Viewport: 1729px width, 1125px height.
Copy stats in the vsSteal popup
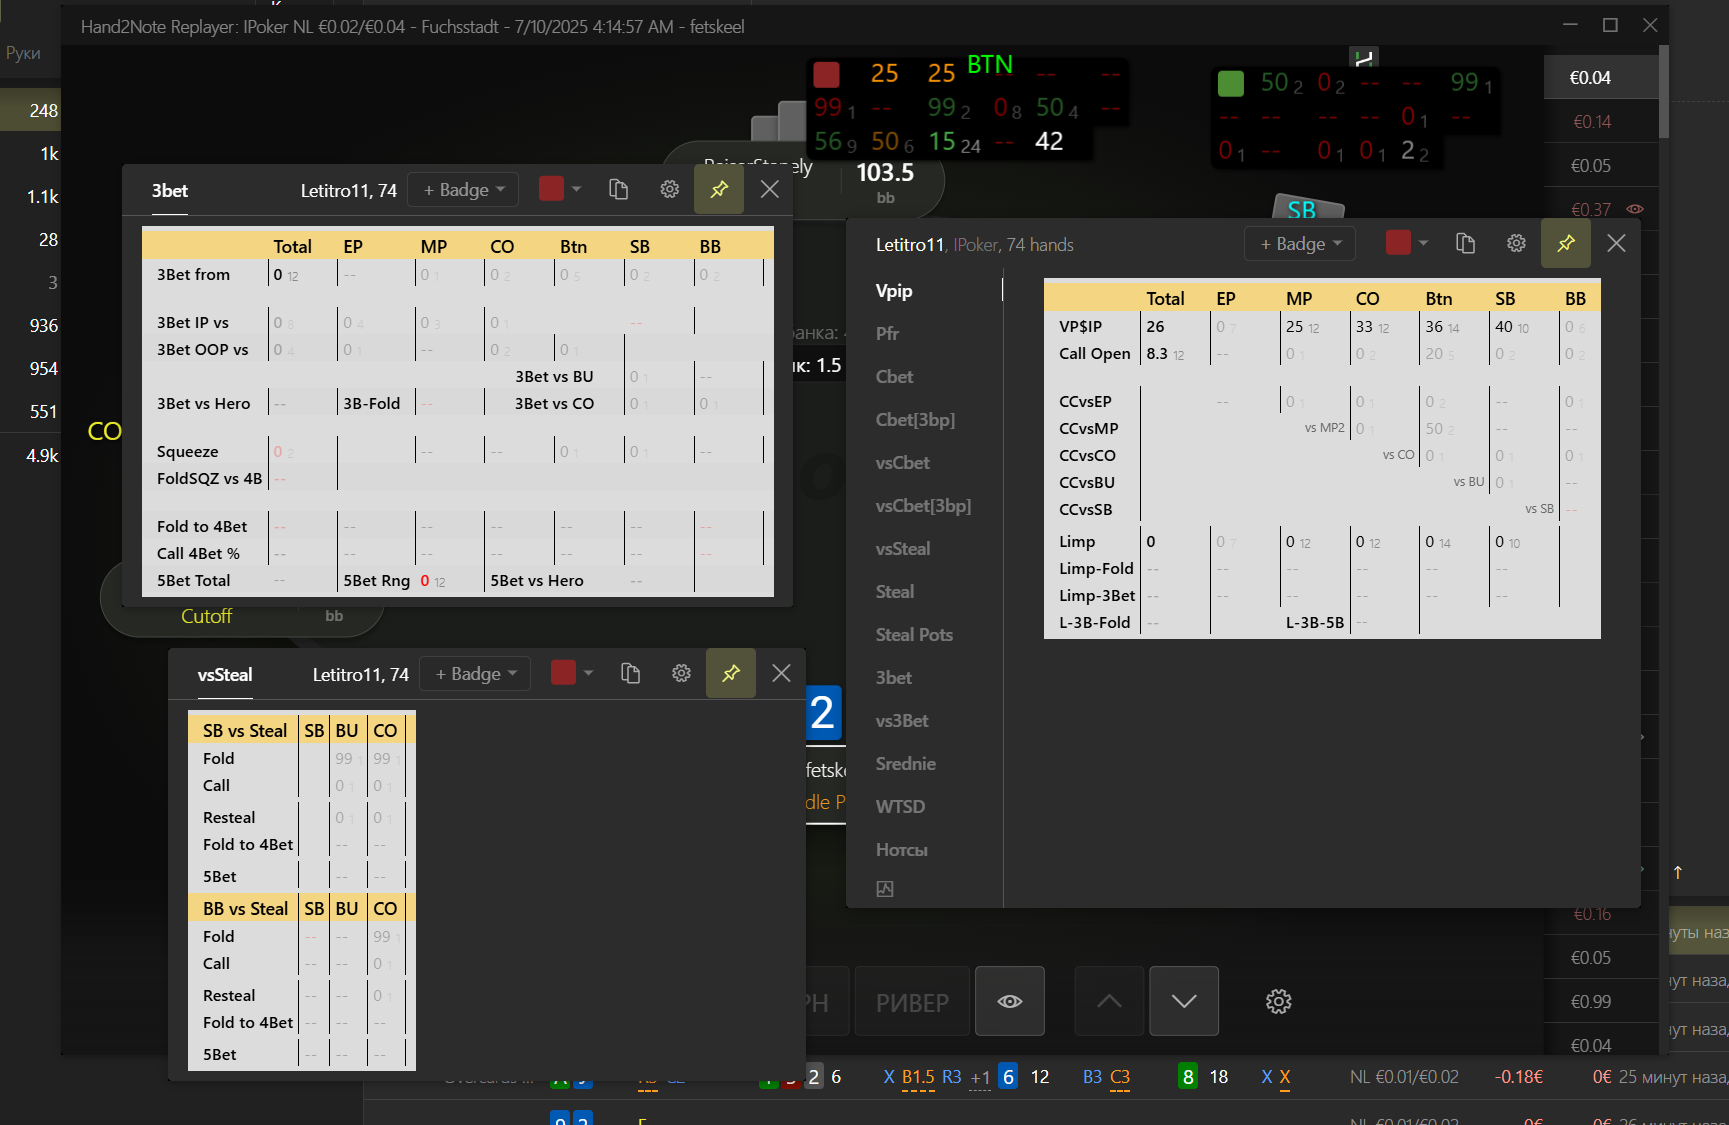coord(630,674)
